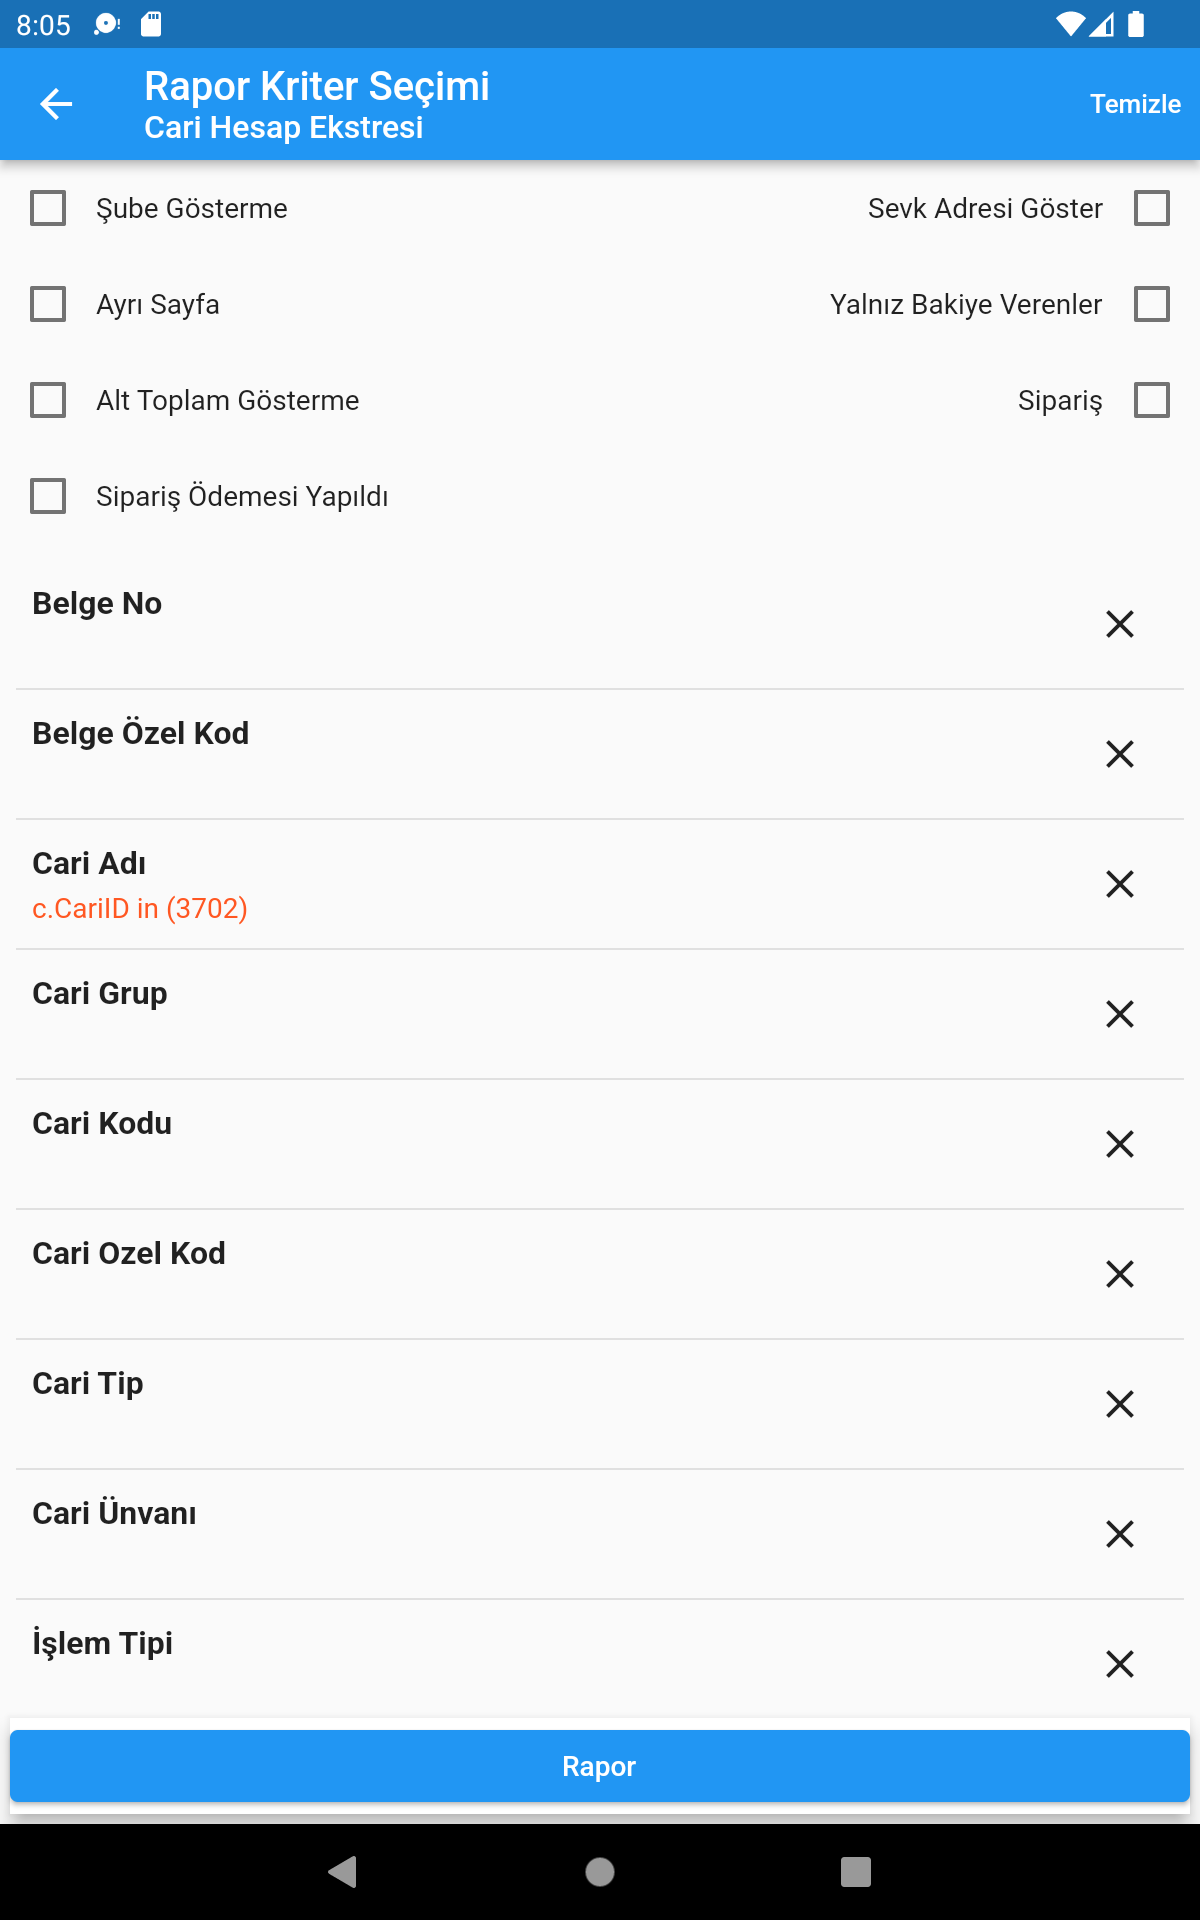Open the Cari Ünvanı criteria row

500,1532
